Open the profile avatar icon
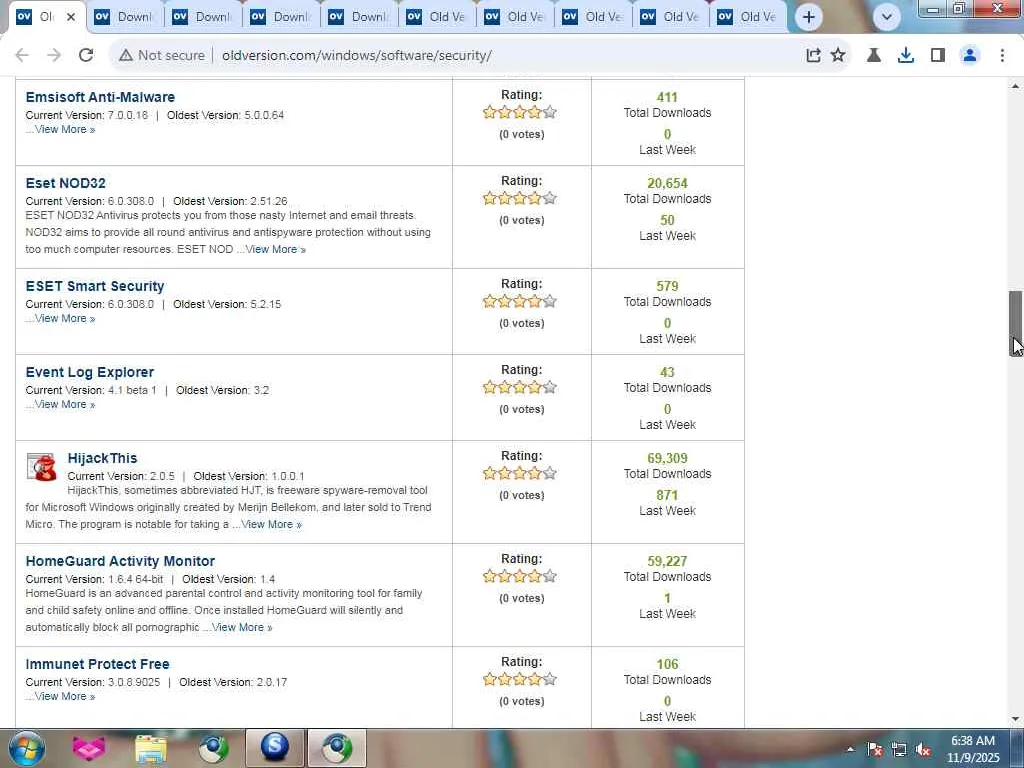 (970, 56)
